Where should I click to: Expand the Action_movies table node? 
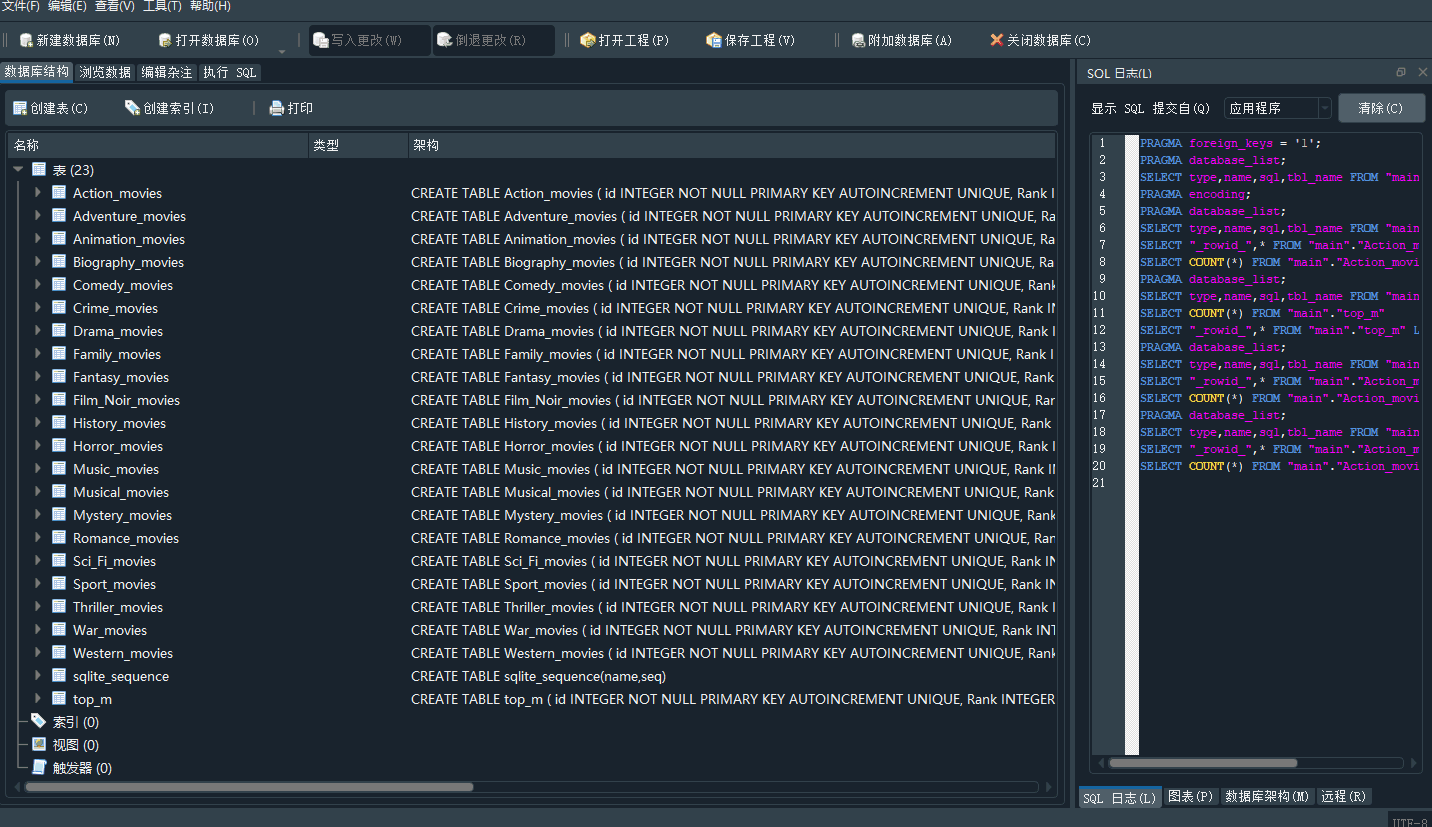pos(38,192)
